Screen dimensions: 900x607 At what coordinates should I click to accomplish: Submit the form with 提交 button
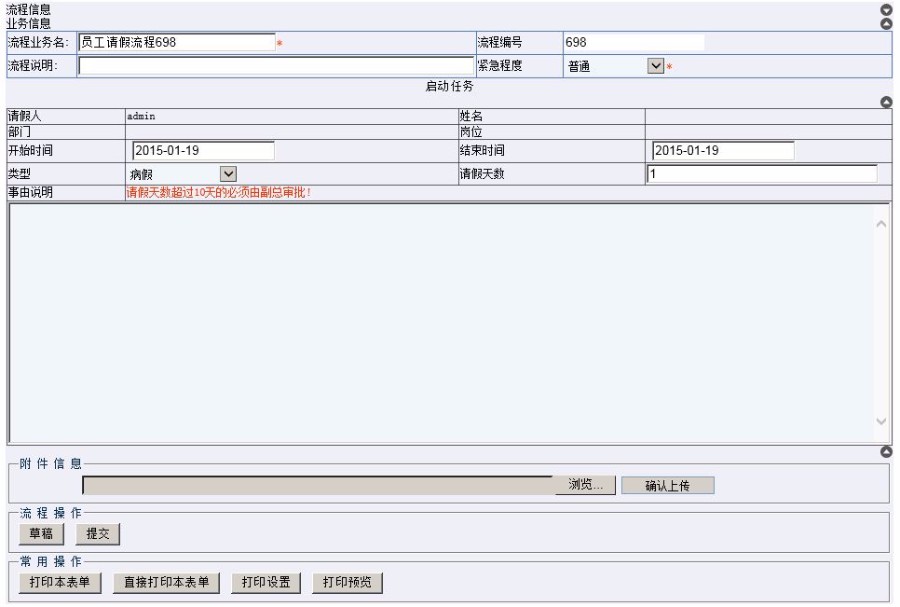pos(98,534)
